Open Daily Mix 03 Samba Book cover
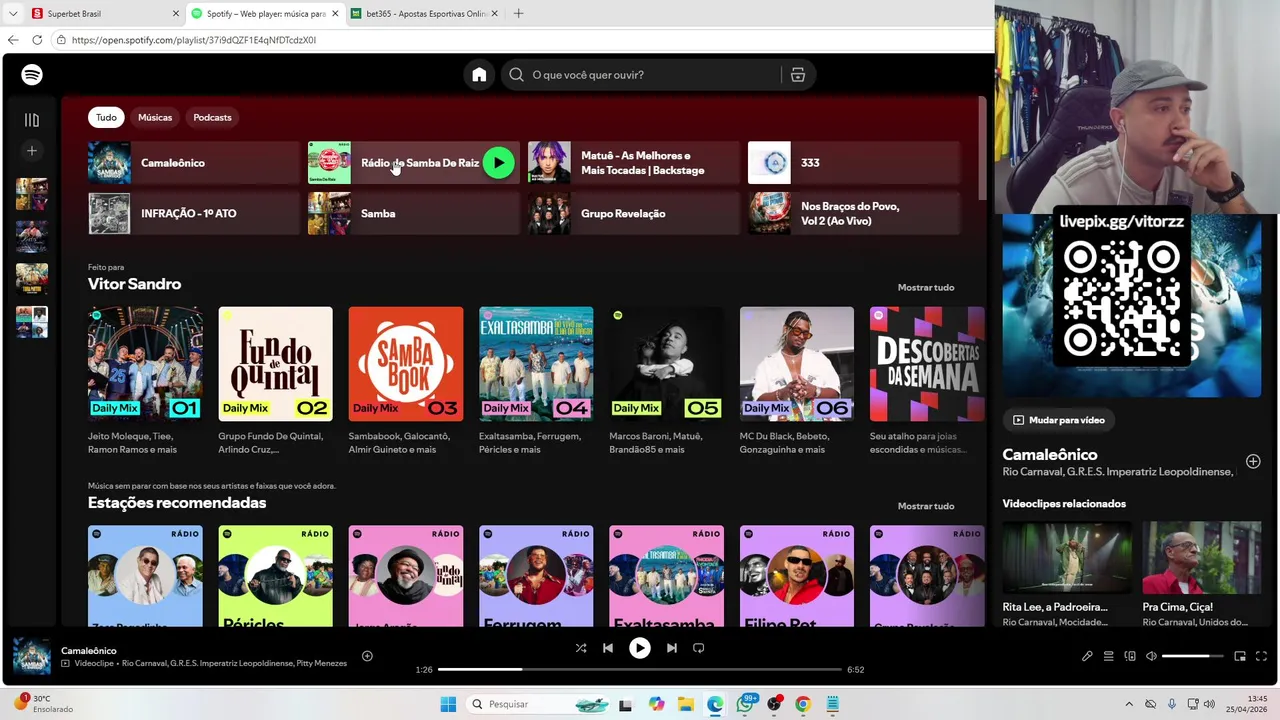This screenshot has height=720, width=1280. click(406, 364)
